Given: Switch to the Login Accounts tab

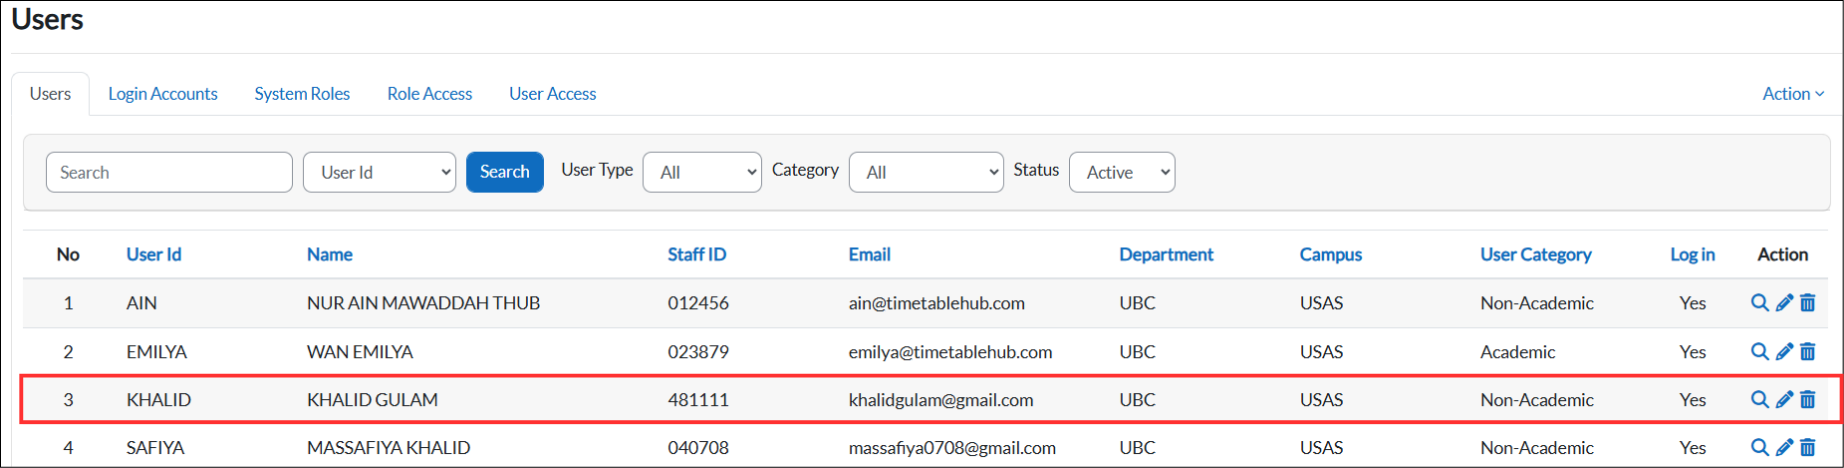Looking at the screenshot, I should [x=163, y=93].
